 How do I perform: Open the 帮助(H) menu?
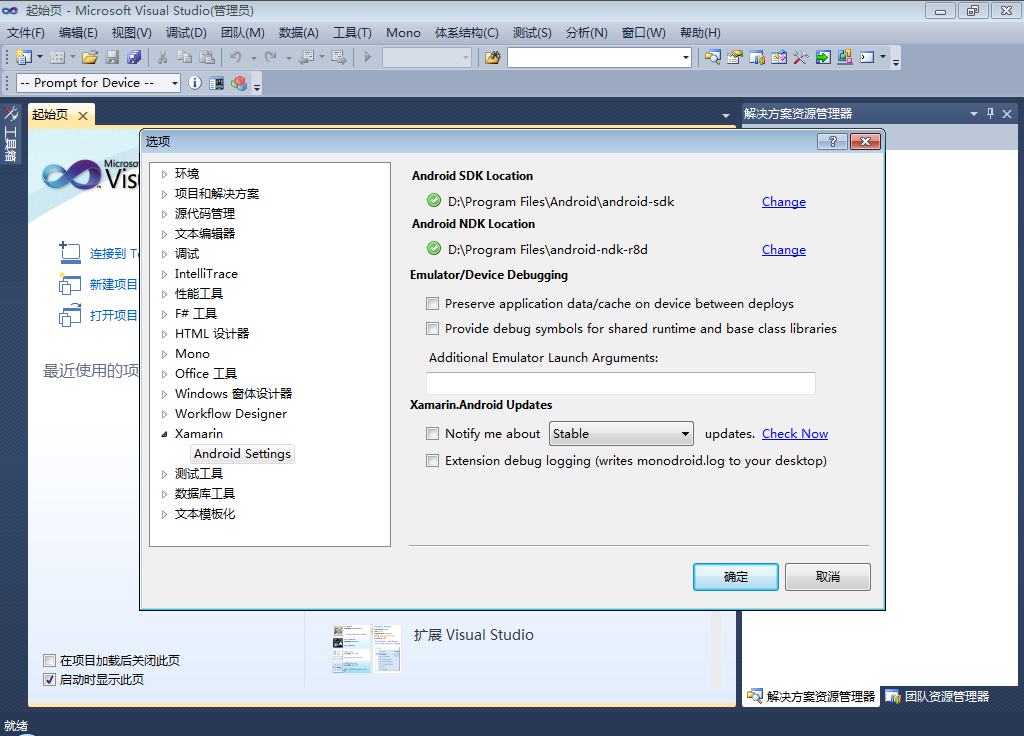pyautogui.click(x=700, y=33)
